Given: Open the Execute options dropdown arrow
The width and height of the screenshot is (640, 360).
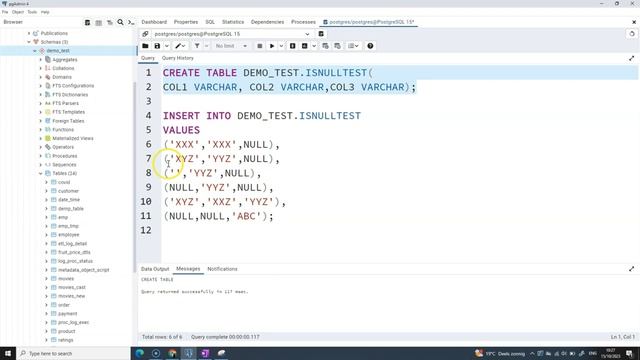Looking at the screenshot, I should pyautogui.click(x=281, y=46).
